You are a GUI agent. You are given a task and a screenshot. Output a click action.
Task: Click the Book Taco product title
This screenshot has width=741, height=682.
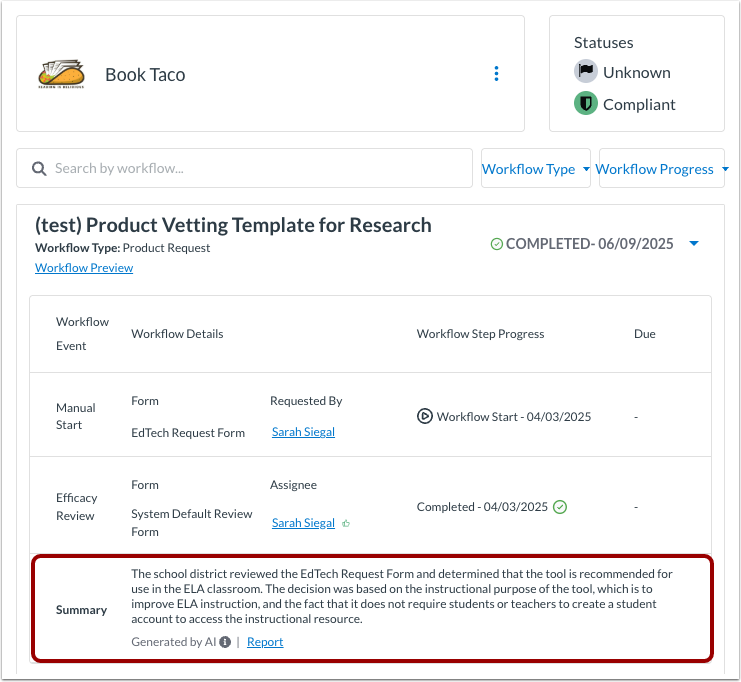point(145,75)
